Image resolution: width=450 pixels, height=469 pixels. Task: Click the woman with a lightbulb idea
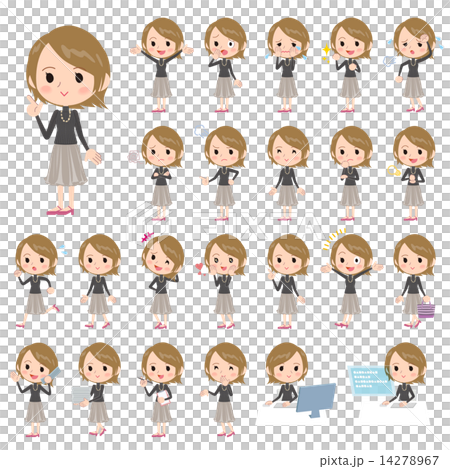[x=412, y=173]
